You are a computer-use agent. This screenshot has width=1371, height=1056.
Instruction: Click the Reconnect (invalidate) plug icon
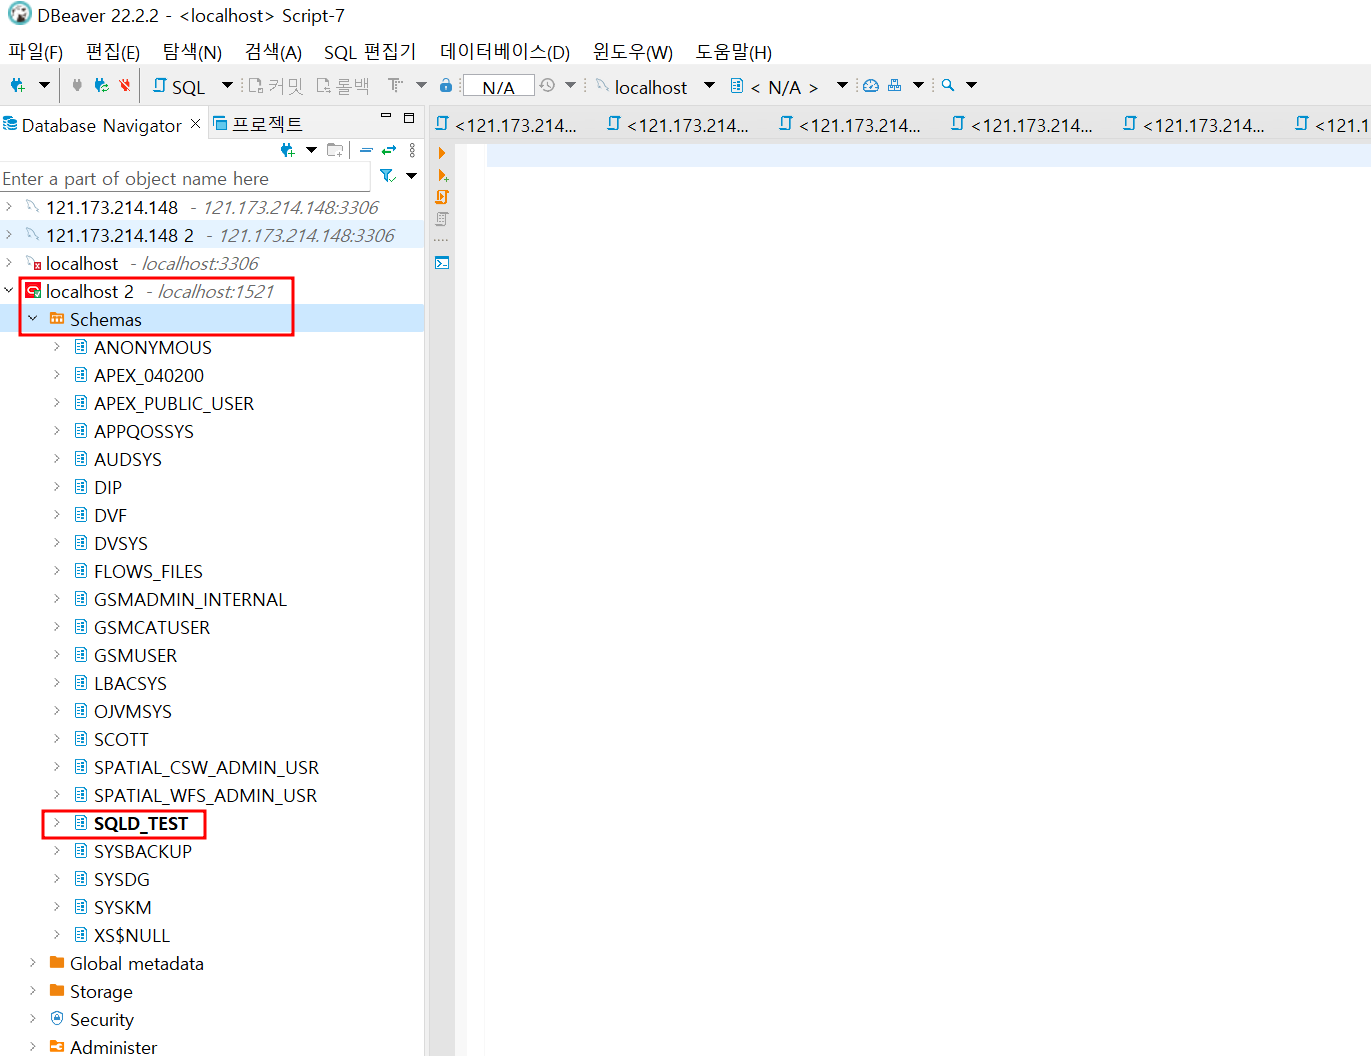[101, 86]
